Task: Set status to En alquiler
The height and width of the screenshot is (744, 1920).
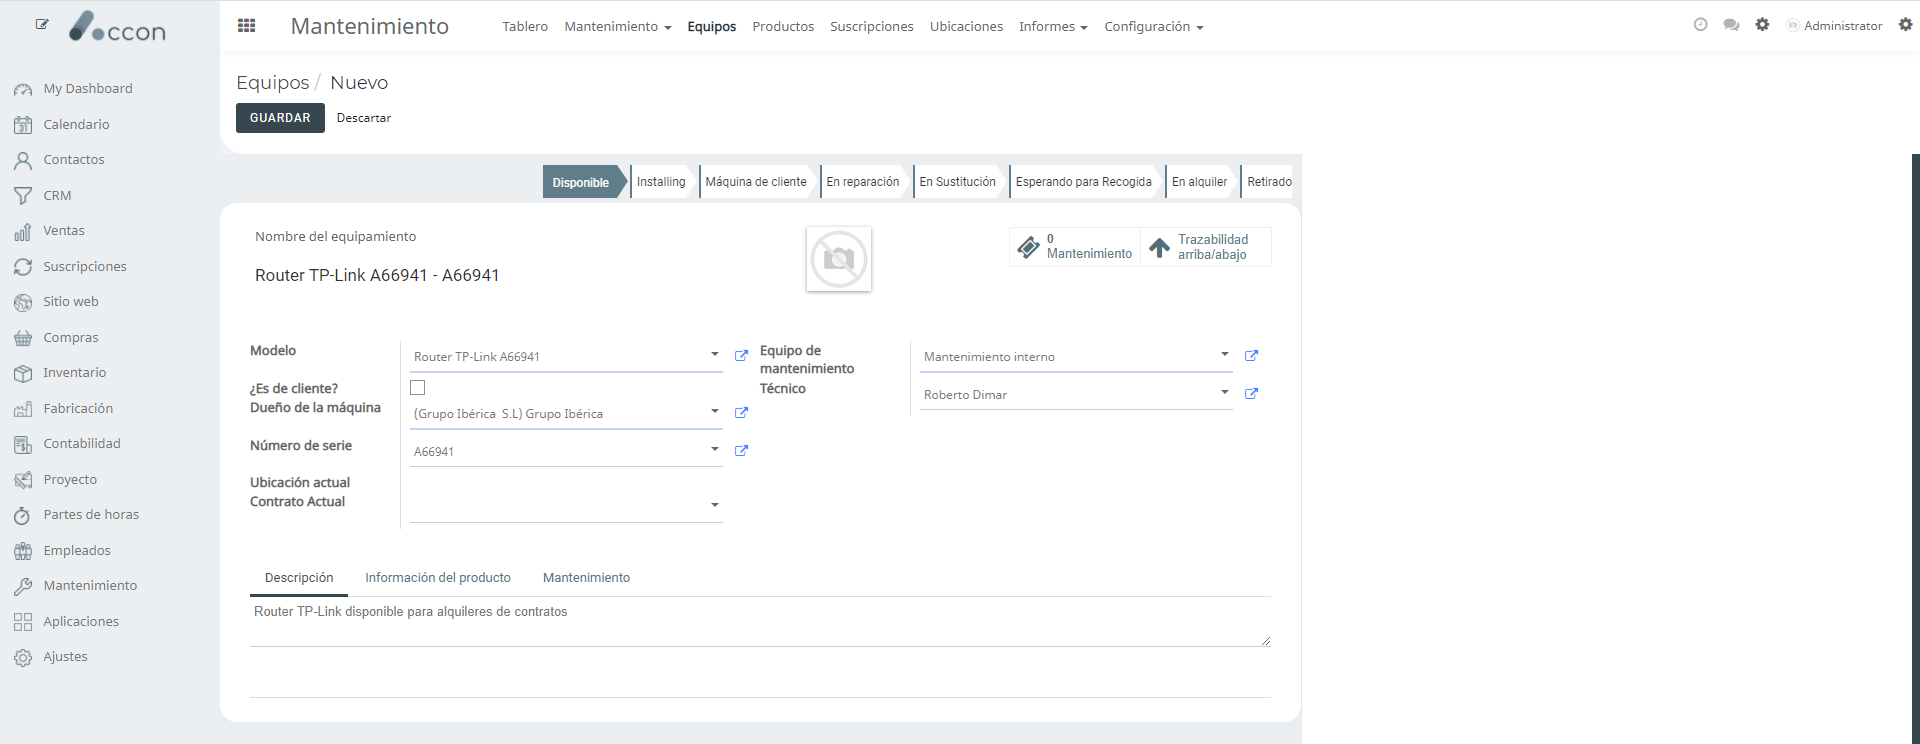Action: pos(1199,182)
